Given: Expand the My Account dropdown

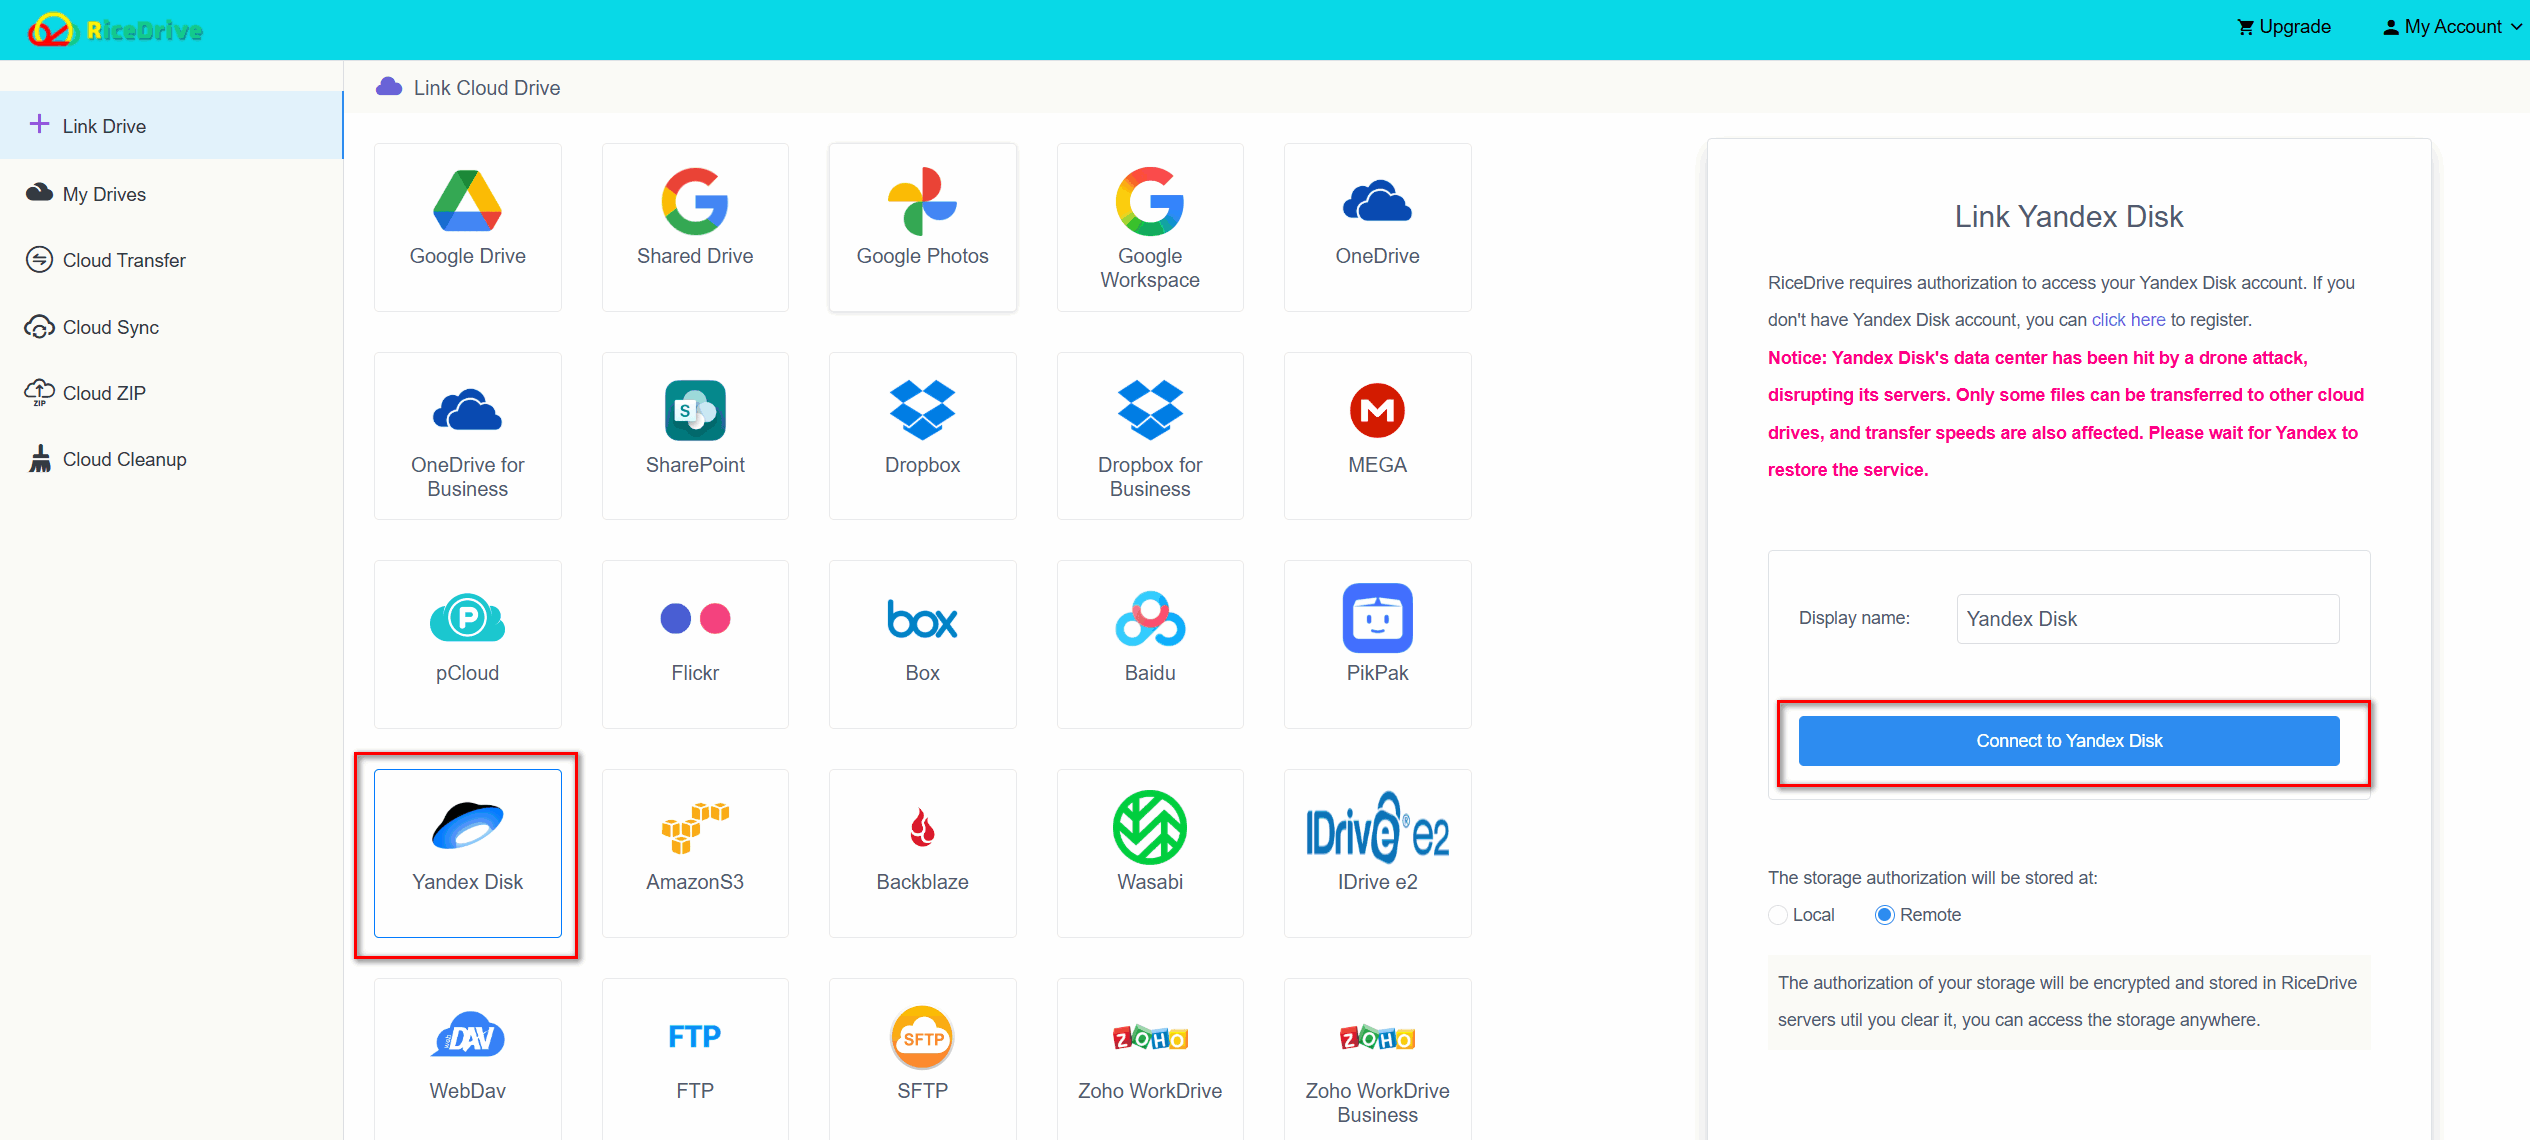Looking at the screenshot, I should click(x=2452, y=27).
